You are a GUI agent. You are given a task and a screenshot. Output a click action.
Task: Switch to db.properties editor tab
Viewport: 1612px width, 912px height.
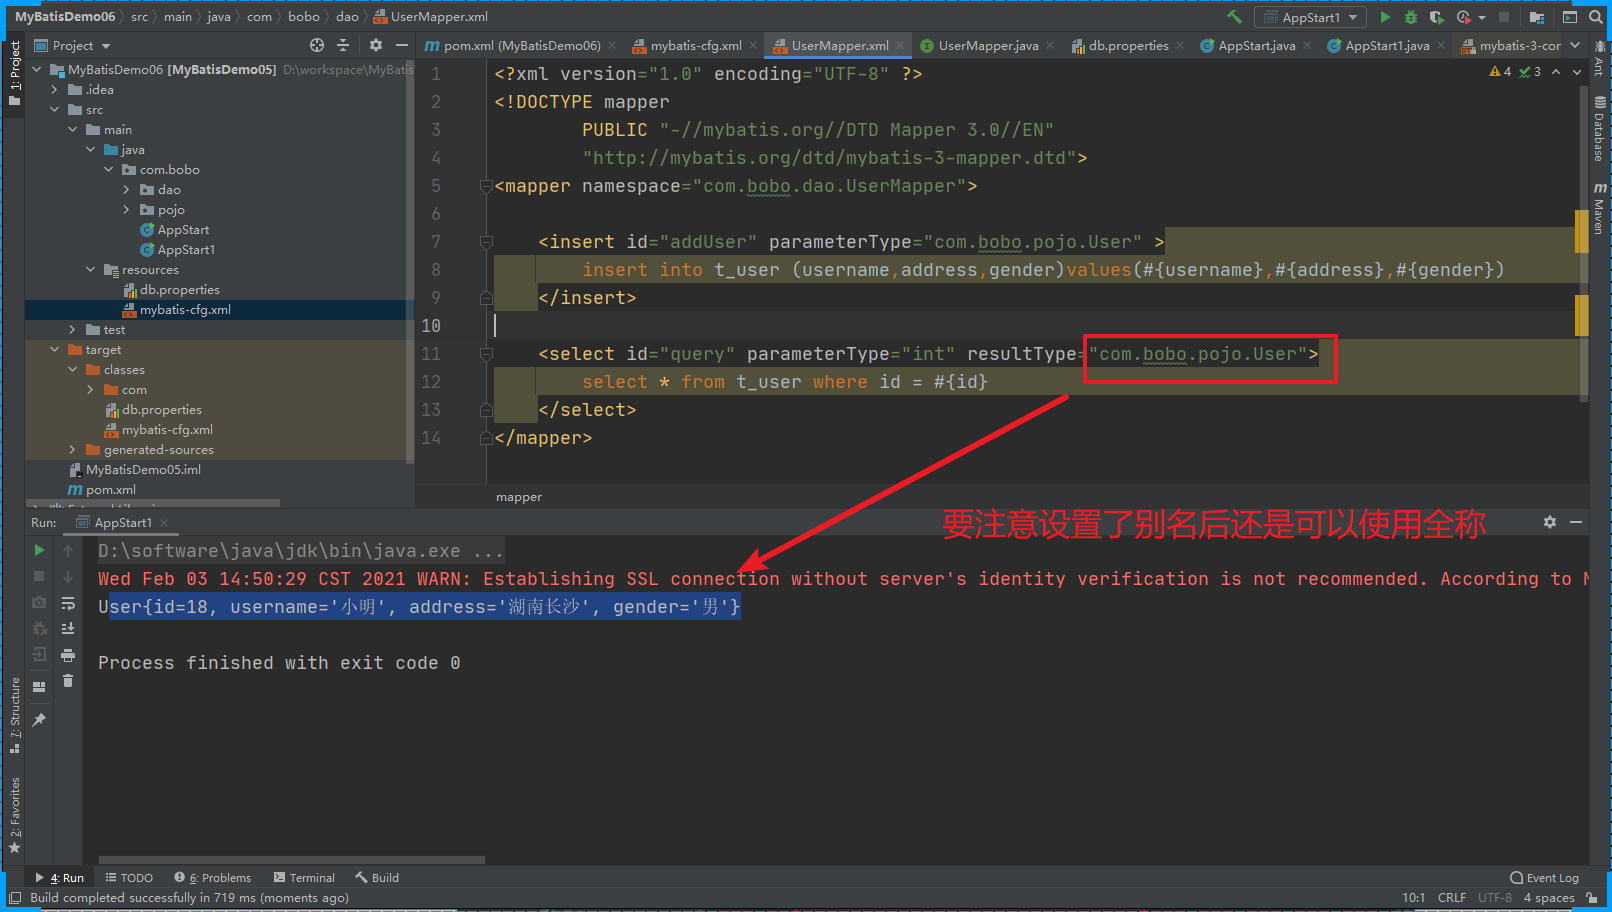1127,45
